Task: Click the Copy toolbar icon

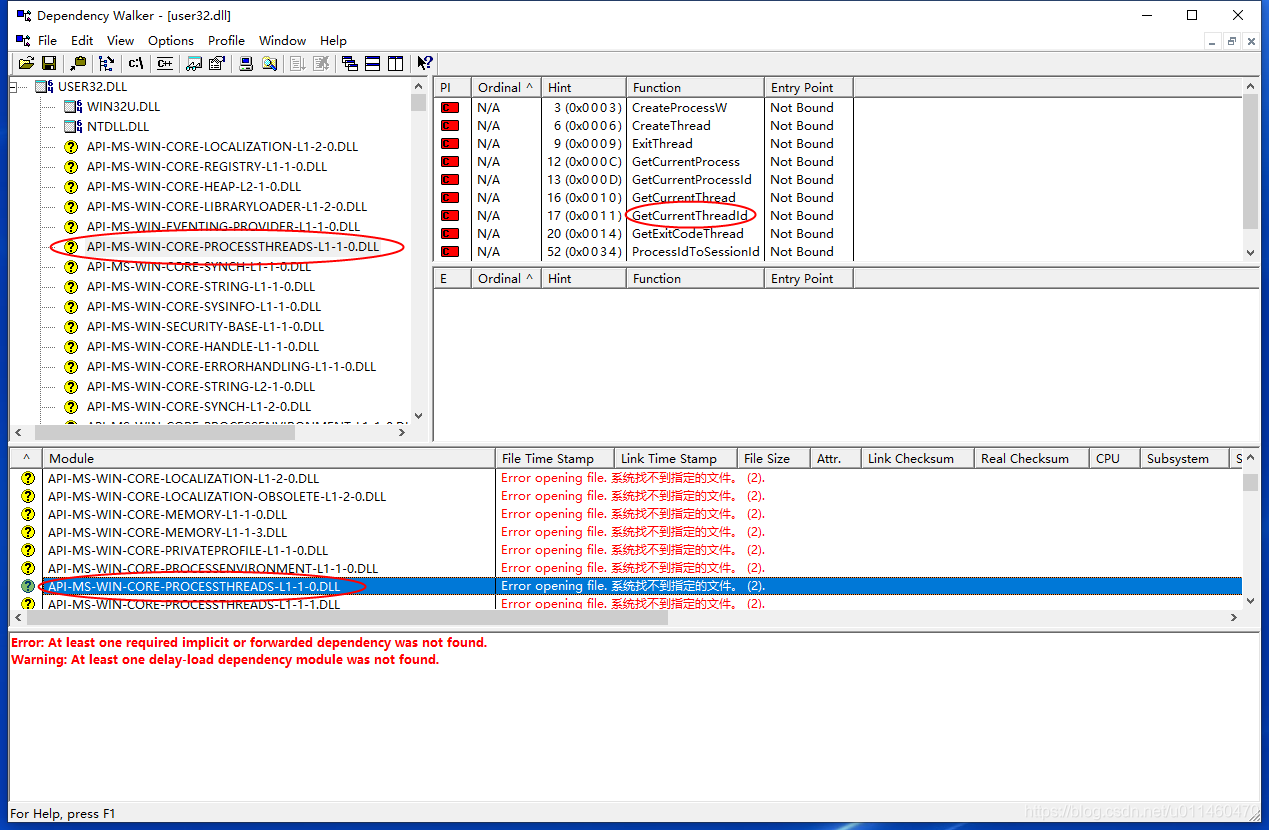Action: (78, 63)
